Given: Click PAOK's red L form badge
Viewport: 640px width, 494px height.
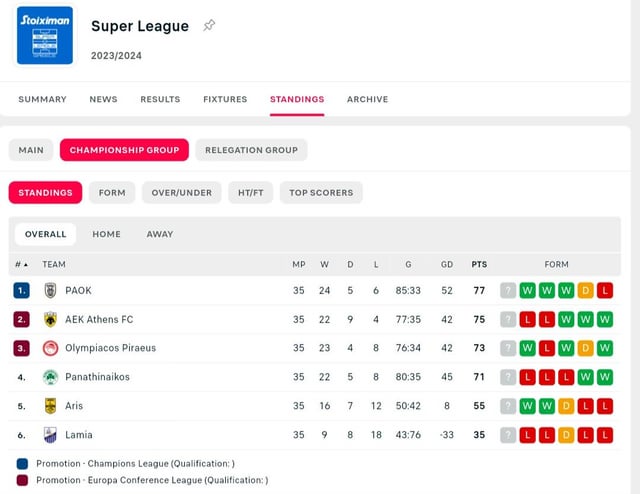Looking at the screenshot, I should click(605, 291).
